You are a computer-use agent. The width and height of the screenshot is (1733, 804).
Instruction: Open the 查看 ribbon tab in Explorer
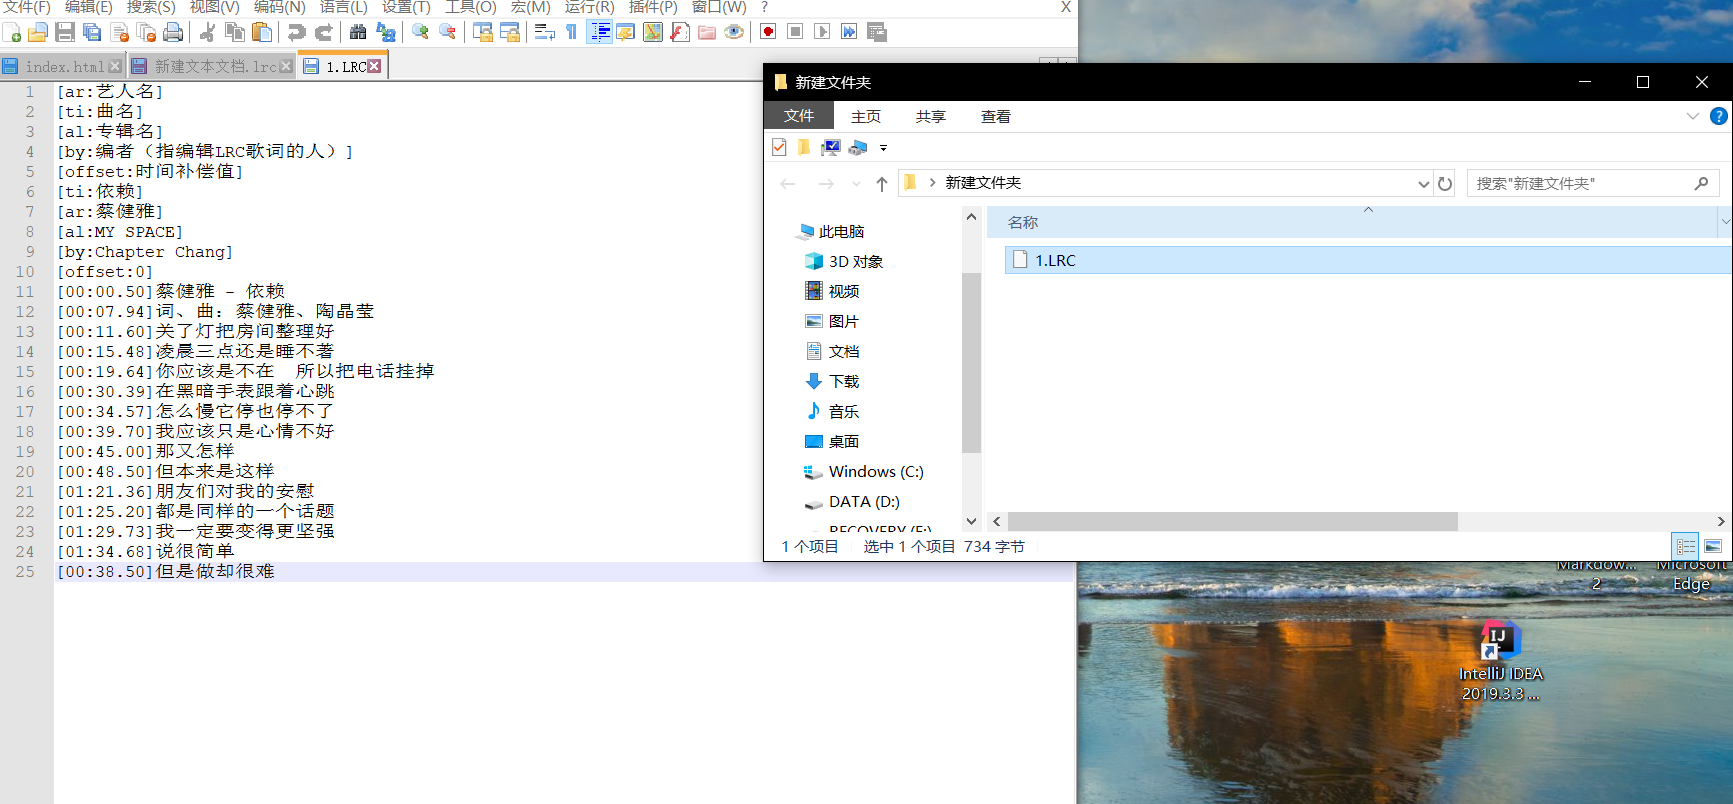click(995, 116)
